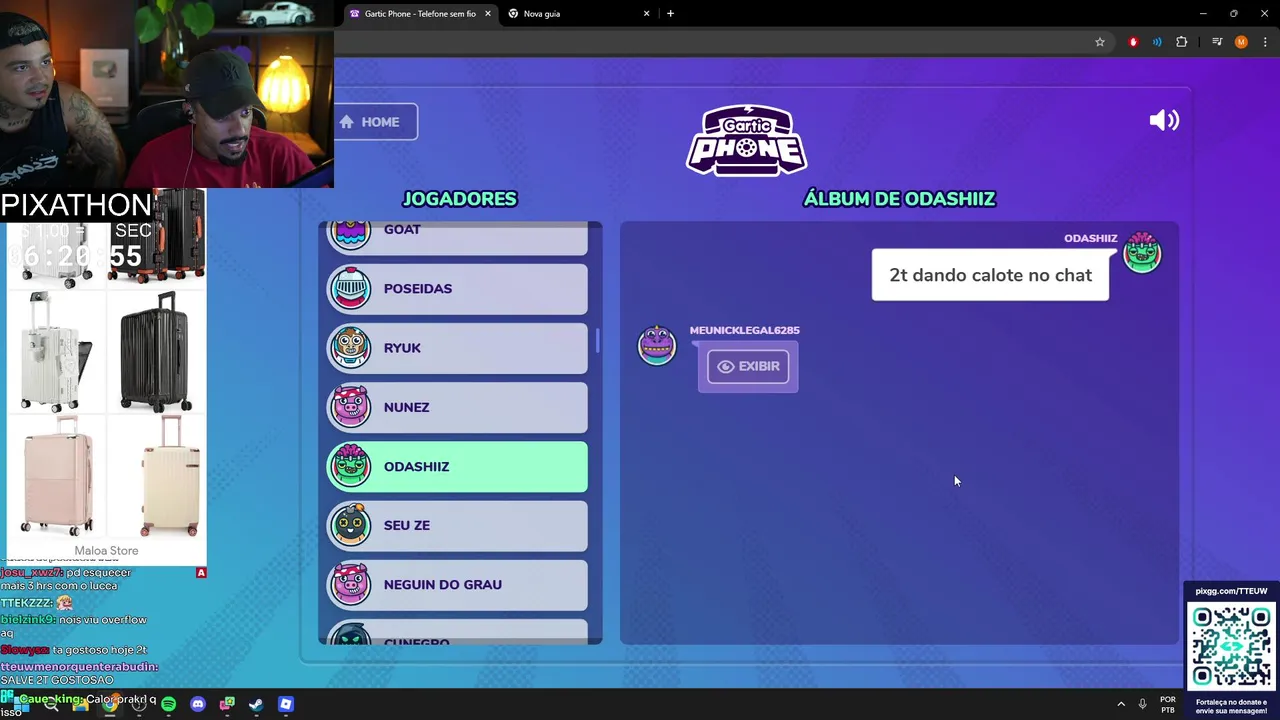Switch the POR PTB keyboard language
The width and height of the screenshot is (1280, 720).
point(1168,705)
